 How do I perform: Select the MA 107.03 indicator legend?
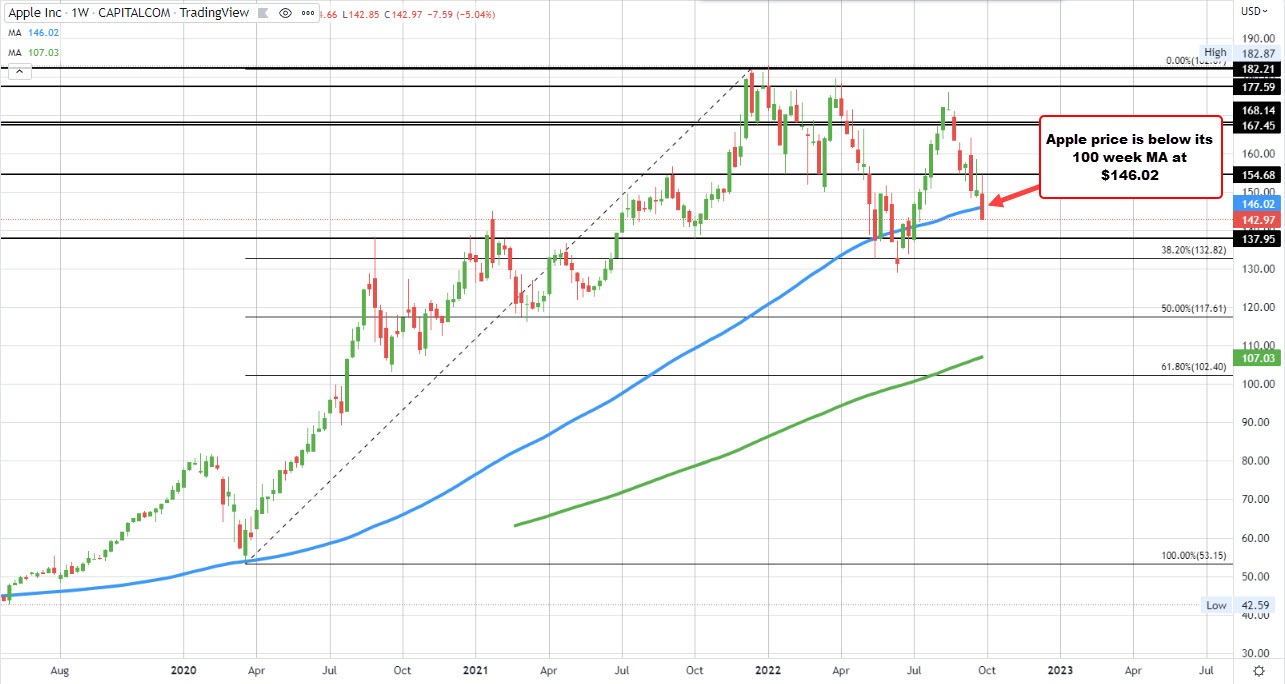tap(32, 52)
